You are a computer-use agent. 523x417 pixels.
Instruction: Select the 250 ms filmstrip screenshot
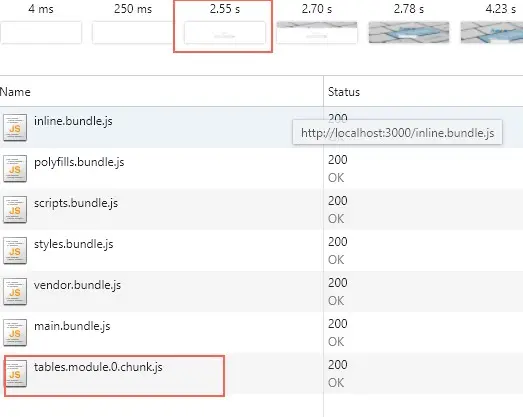click(133, 32)
